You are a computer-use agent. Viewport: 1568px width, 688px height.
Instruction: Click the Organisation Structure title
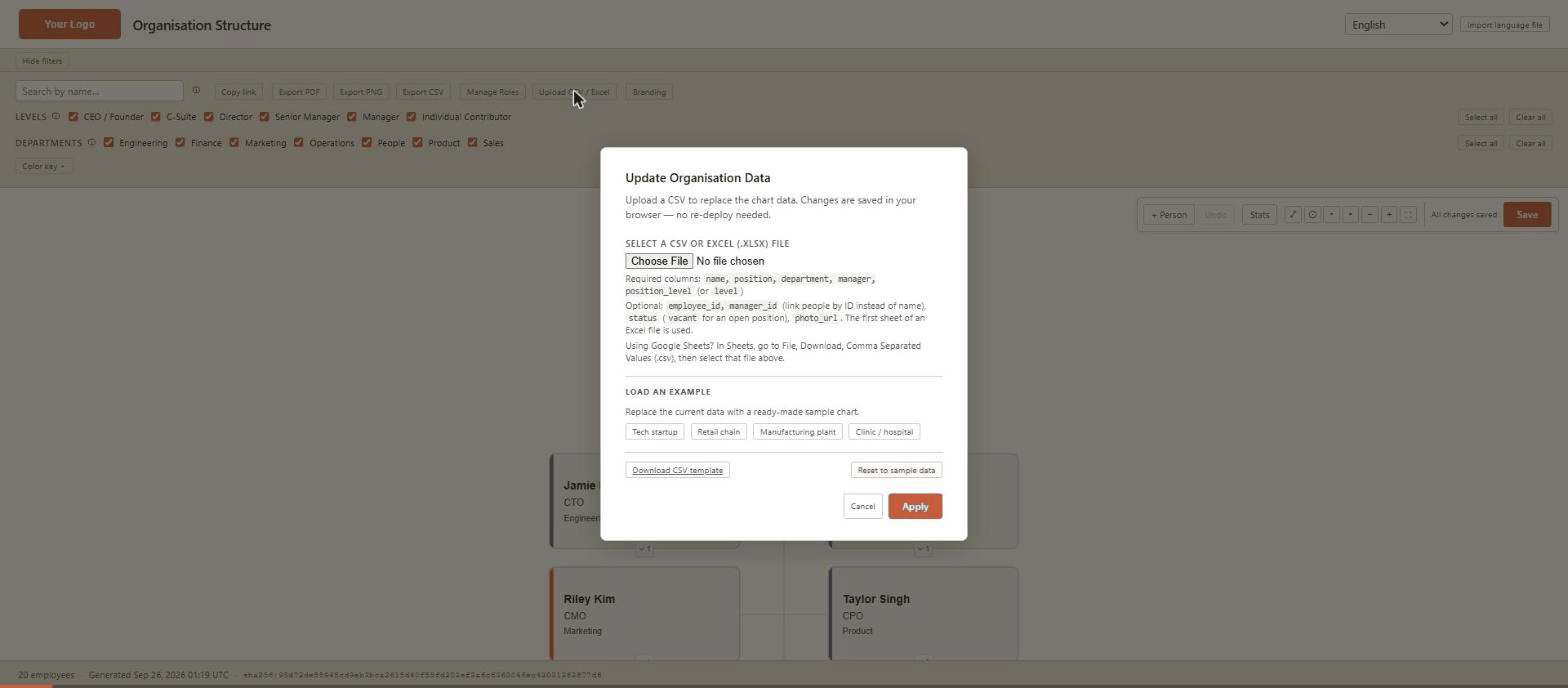[201, 25]
